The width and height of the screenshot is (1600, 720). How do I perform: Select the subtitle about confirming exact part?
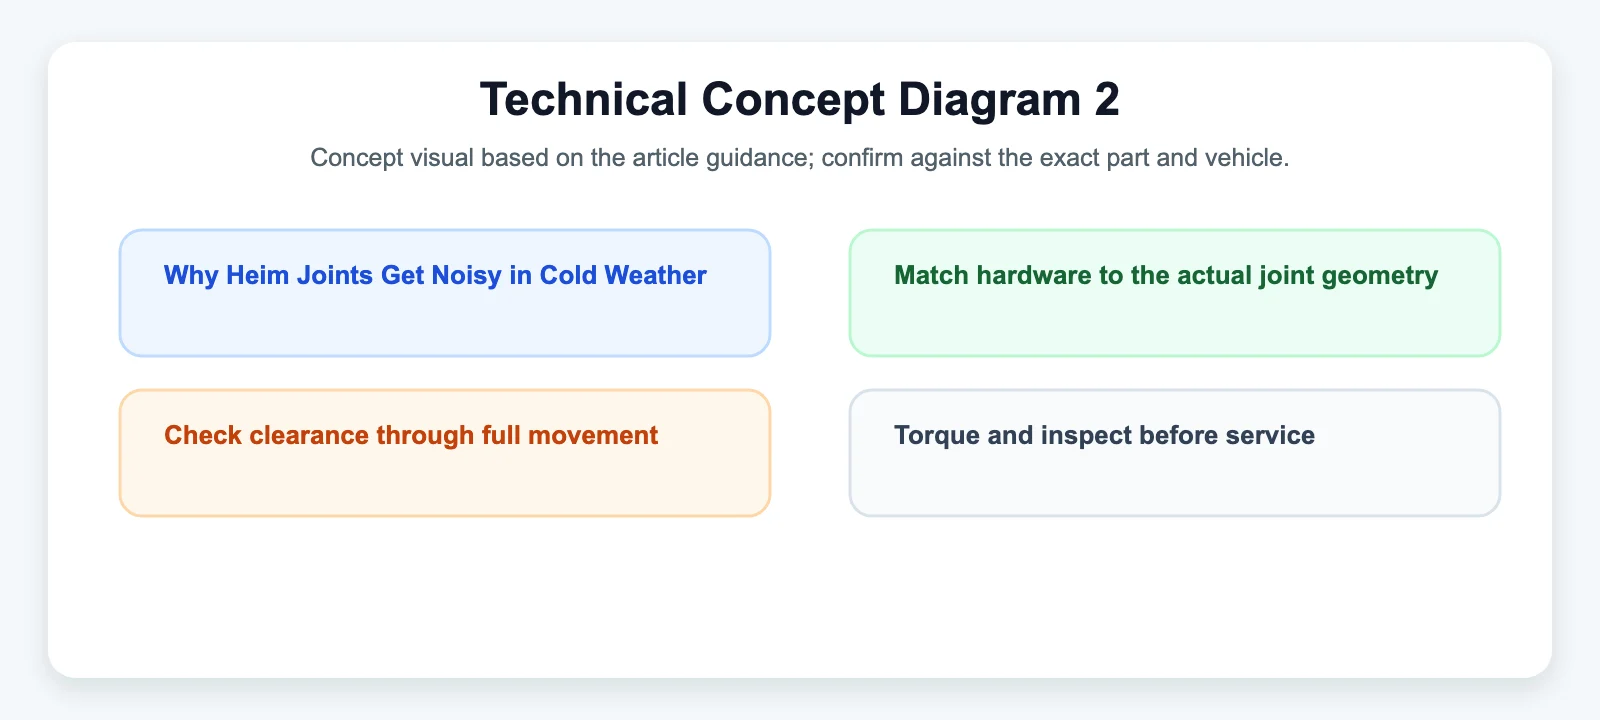point(800,158)
